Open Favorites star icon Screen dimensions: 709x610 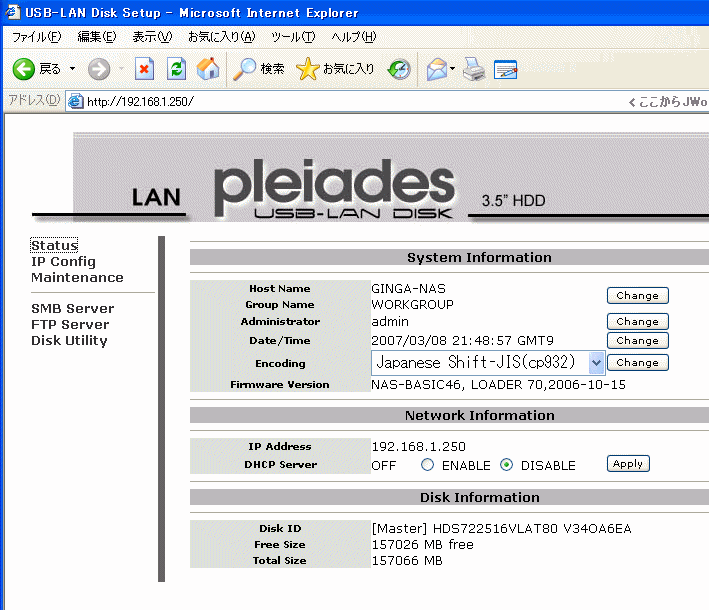tap(308, 69)
